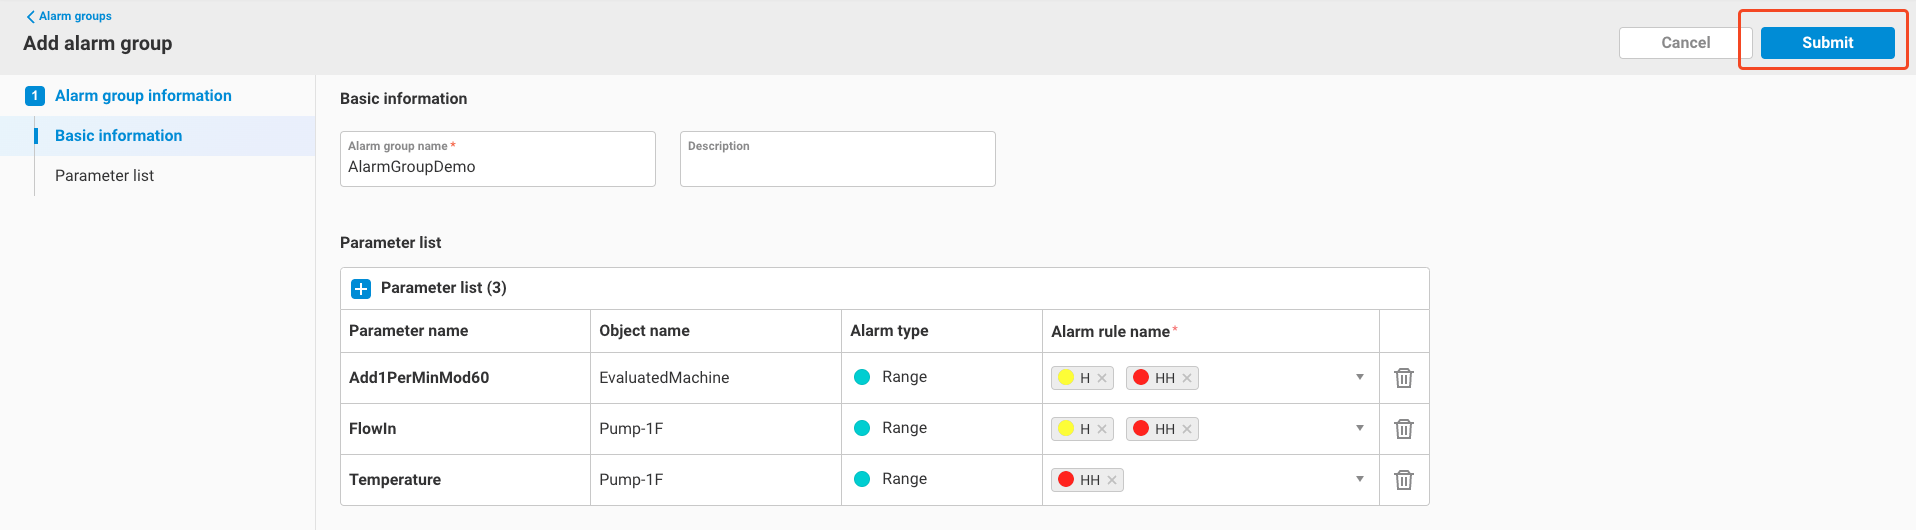Viewport: 1916px width, 530px height.
Task: Open Alarm group information step
Action: (x=143, y=96)
